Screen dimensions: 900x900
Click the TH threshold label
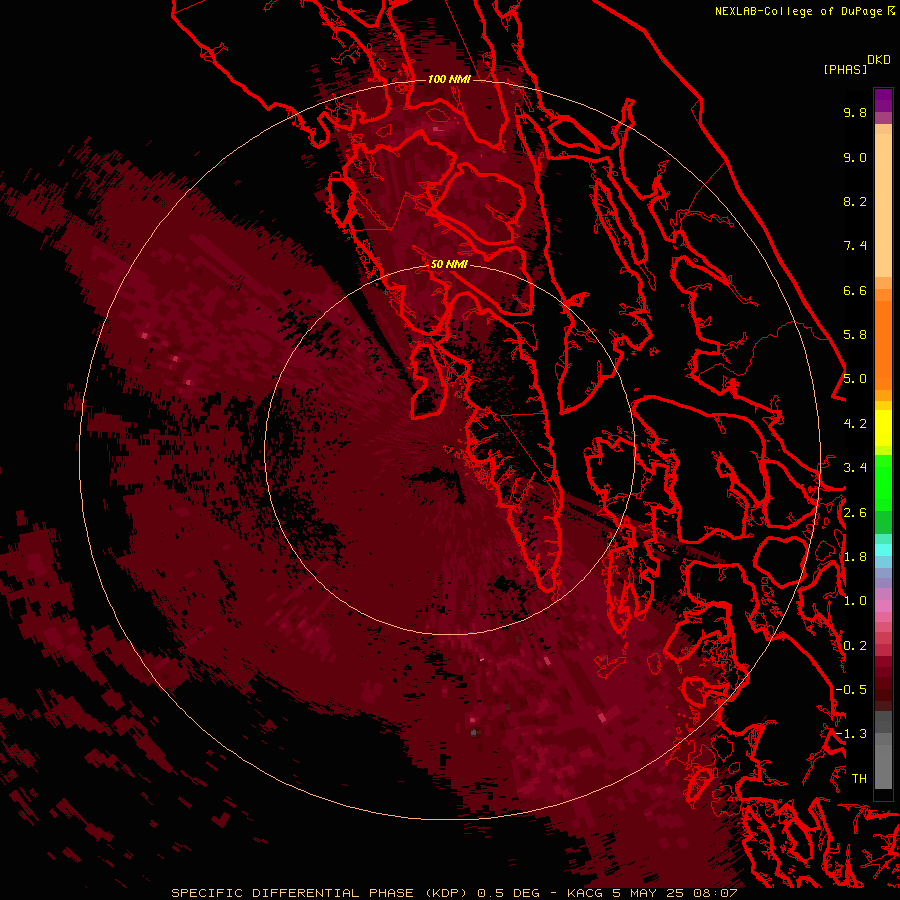[859, 779]
